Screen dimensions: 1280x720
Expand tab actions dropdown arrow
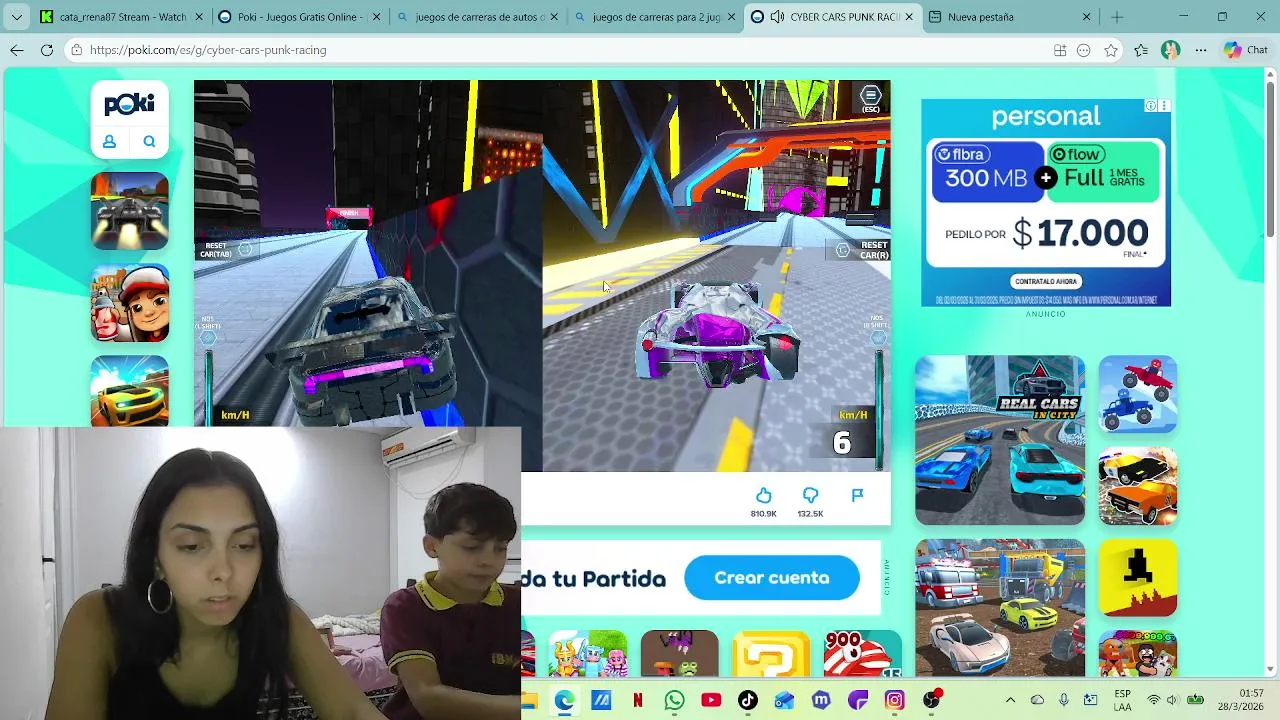16,17
